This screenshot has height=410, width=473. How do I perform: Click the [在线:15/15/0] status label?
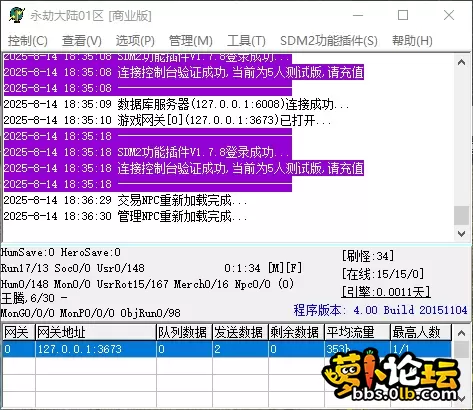(383, 274)
